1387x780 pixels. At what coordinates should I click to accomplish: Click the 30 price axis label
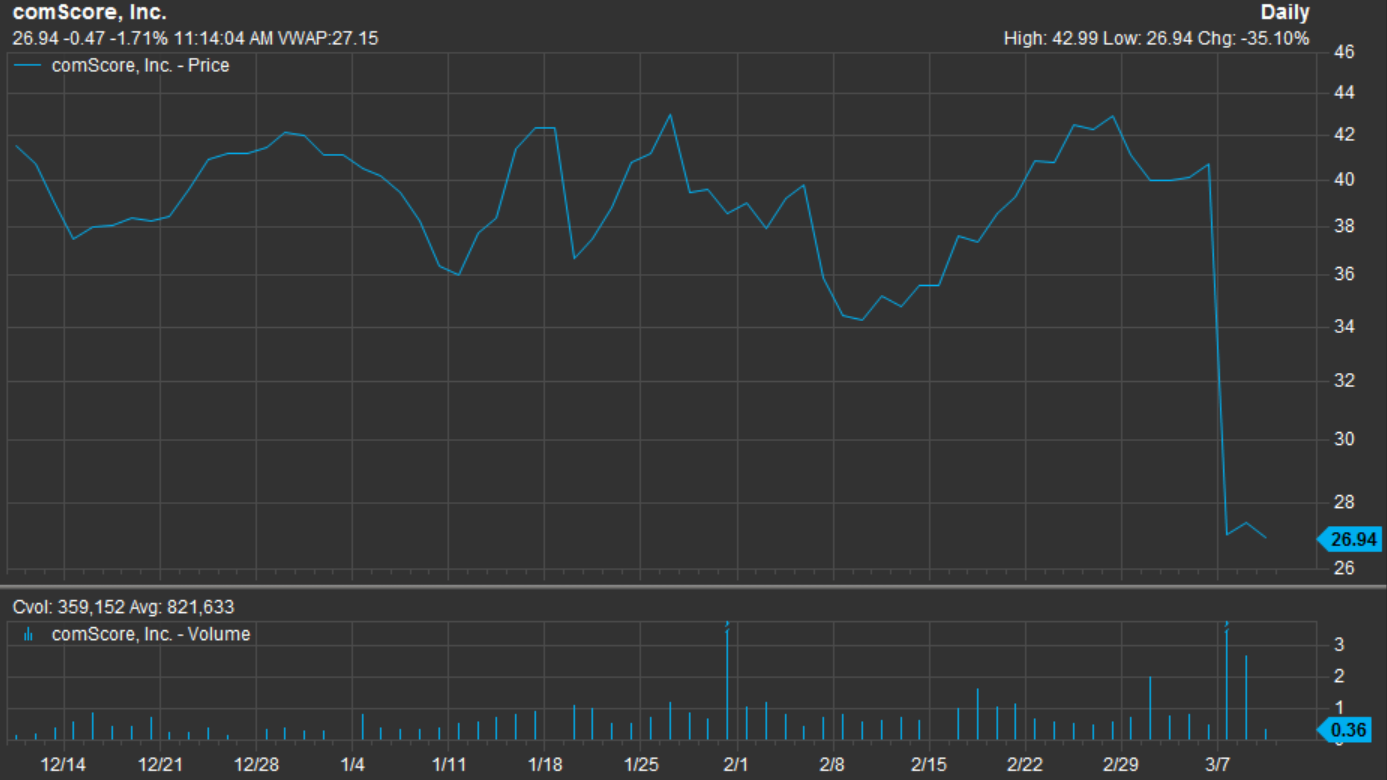click(1344, 439)
